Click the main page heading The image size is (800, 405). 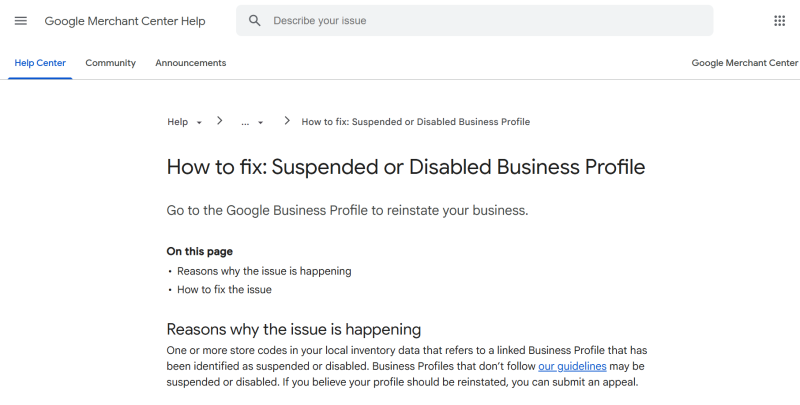405,167
